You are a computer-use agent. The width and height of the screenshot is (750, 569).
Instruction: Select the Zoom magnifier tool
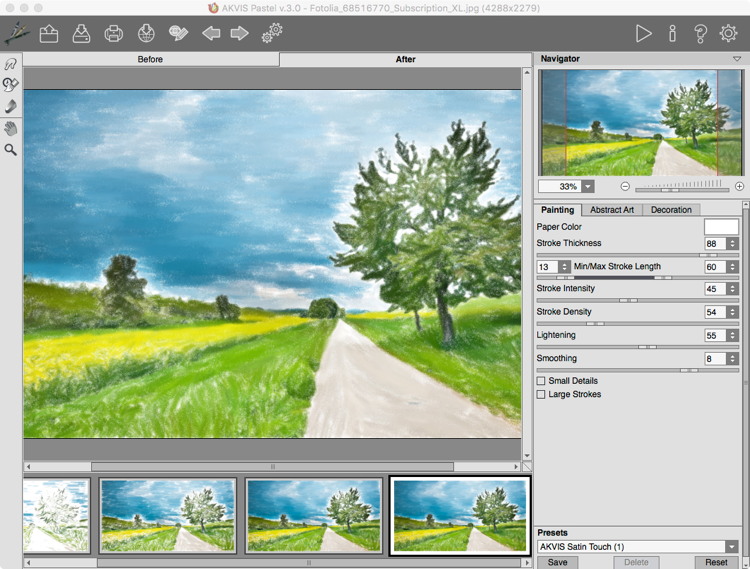tap(11, 150)
